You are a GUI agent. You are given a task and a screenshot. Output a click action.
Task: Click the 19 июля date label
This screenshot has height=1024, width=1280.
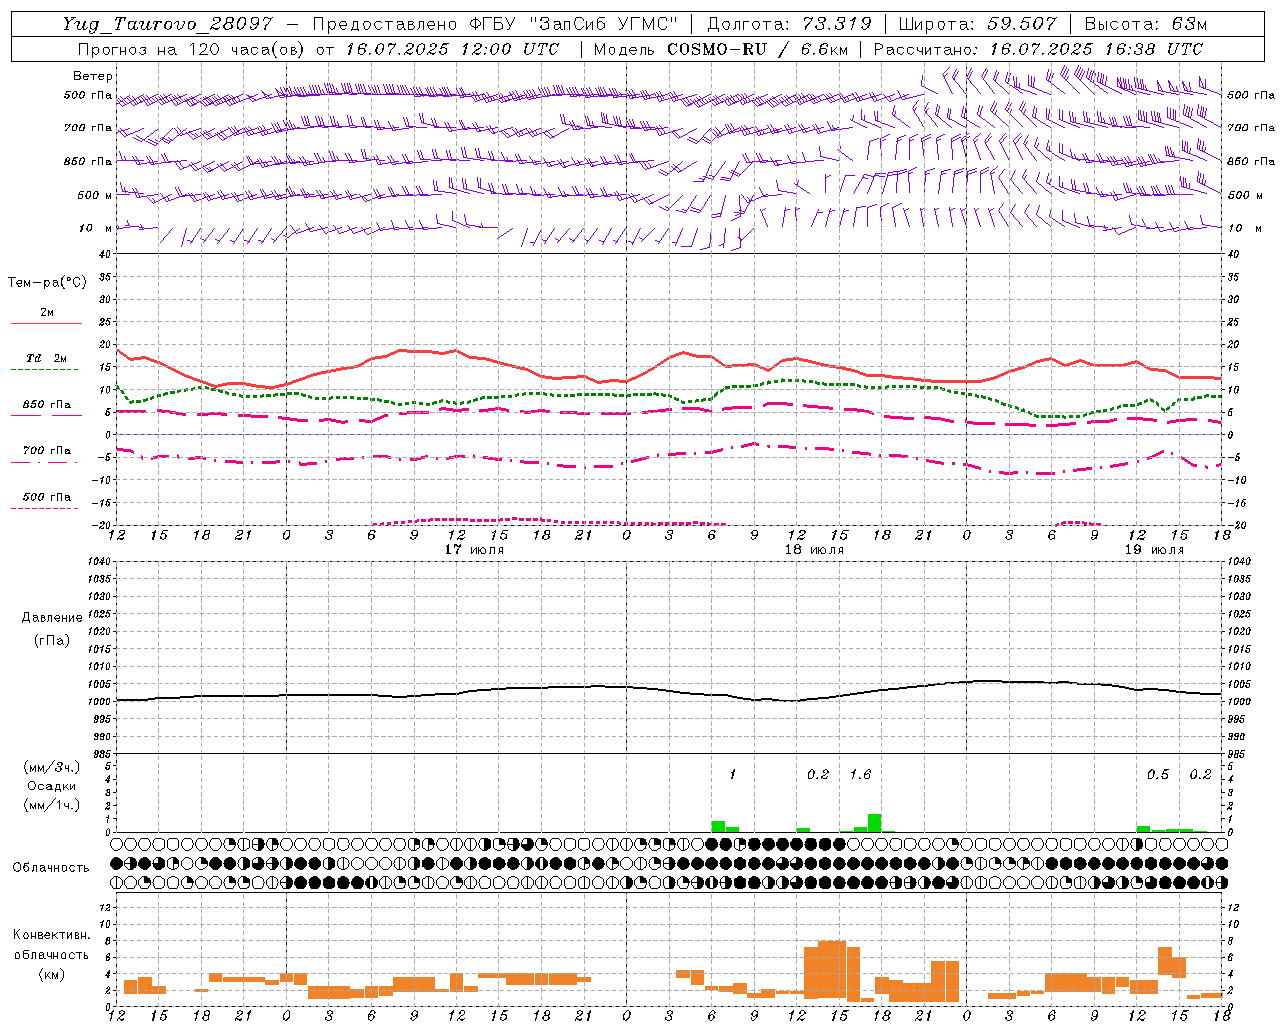click(x=1154, y=550)
